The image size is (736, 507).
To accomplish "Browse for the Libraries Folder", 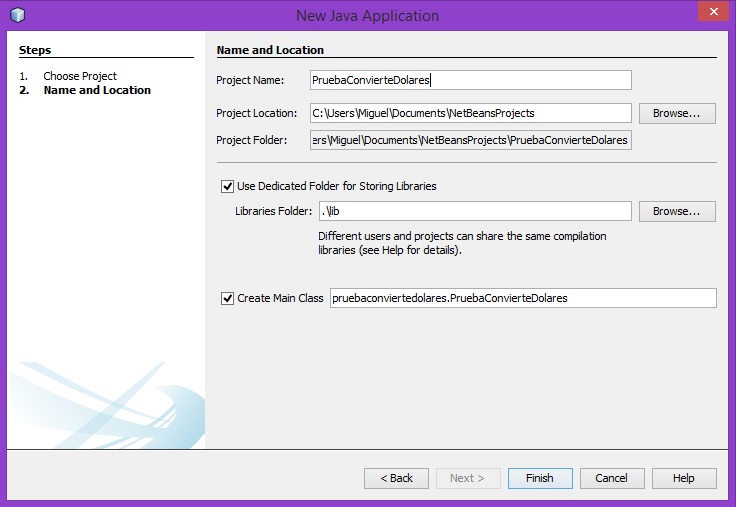I will (x=677, y=211).
